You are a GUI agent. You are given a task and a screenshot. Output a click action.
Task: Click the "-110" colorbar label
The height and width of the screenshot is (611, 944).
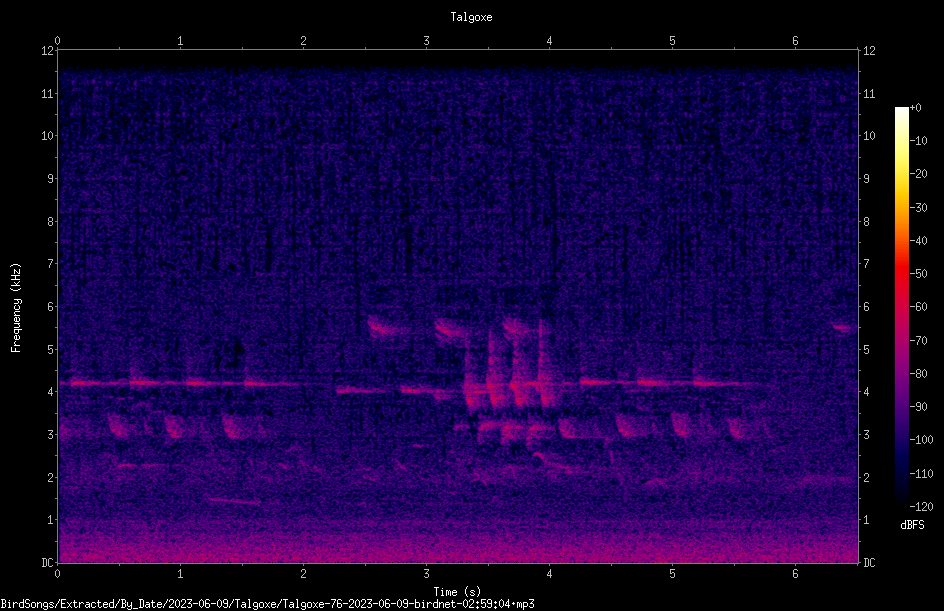921,474
